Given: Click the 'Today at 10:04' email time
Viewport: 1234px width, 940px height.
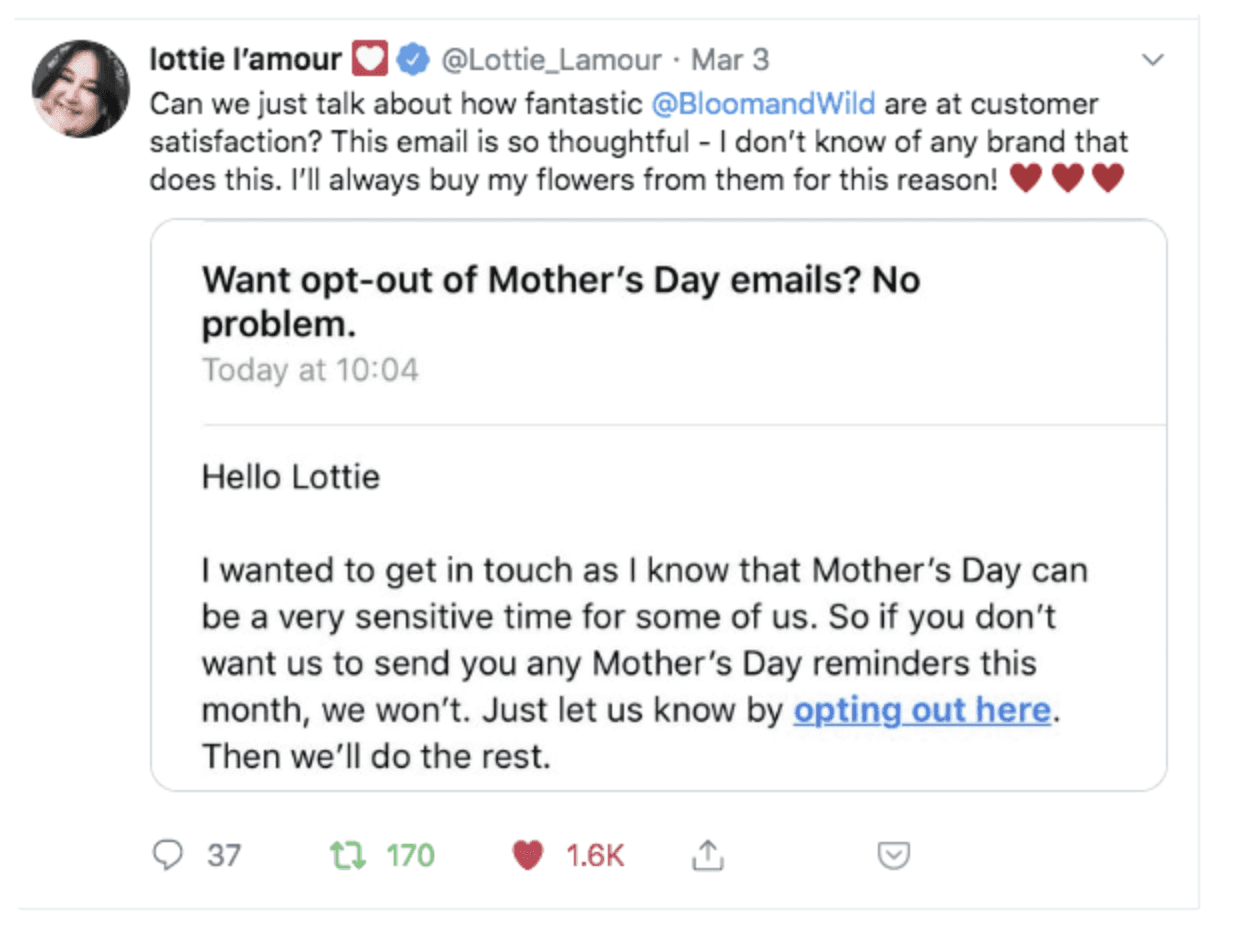Looking at the screenshot, I should (310, 371).
